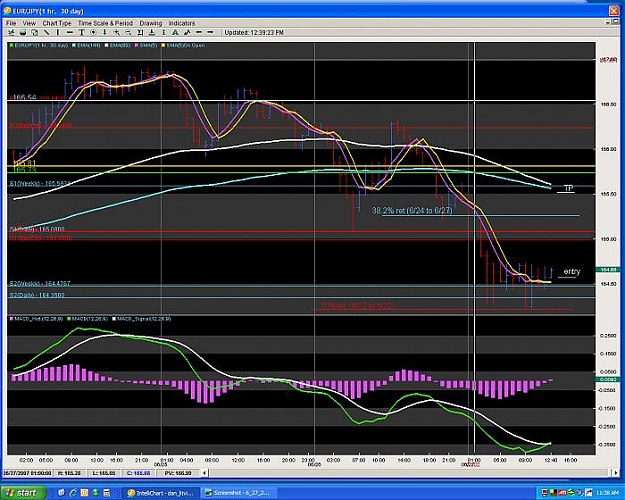Click the second-to-last dash toolbar icon
Viewport: 625px width, 500px height.
(199, 32)
